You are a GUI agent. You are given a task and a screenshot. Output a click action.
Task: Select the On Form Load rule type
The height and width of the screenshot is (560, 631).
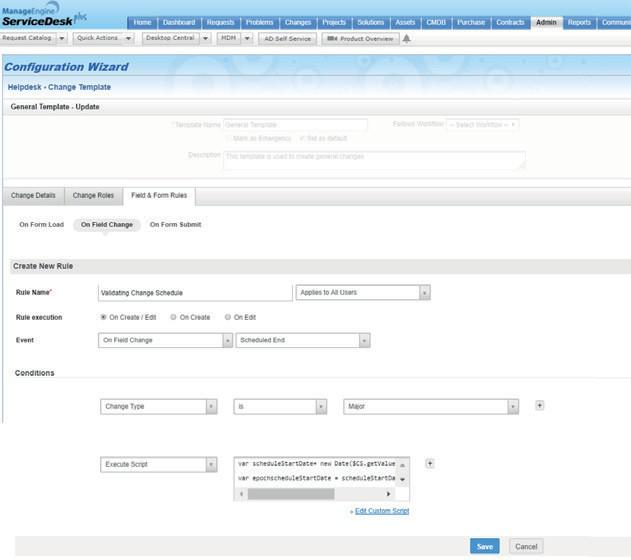[41, 224]
